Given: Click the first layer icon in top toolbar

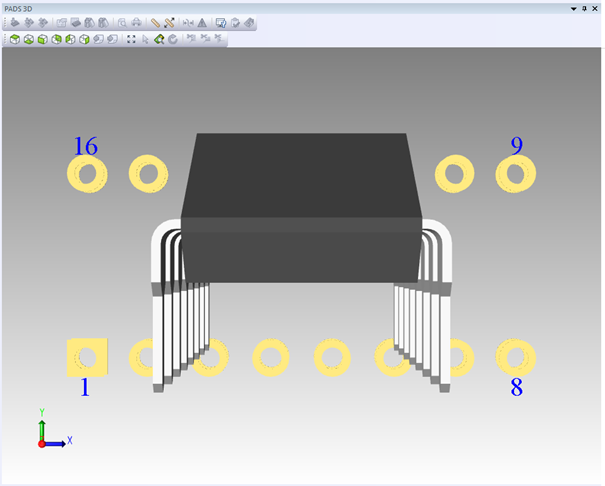Looking at the screenshot, I should pyautogui.click(x=15, y=23).
